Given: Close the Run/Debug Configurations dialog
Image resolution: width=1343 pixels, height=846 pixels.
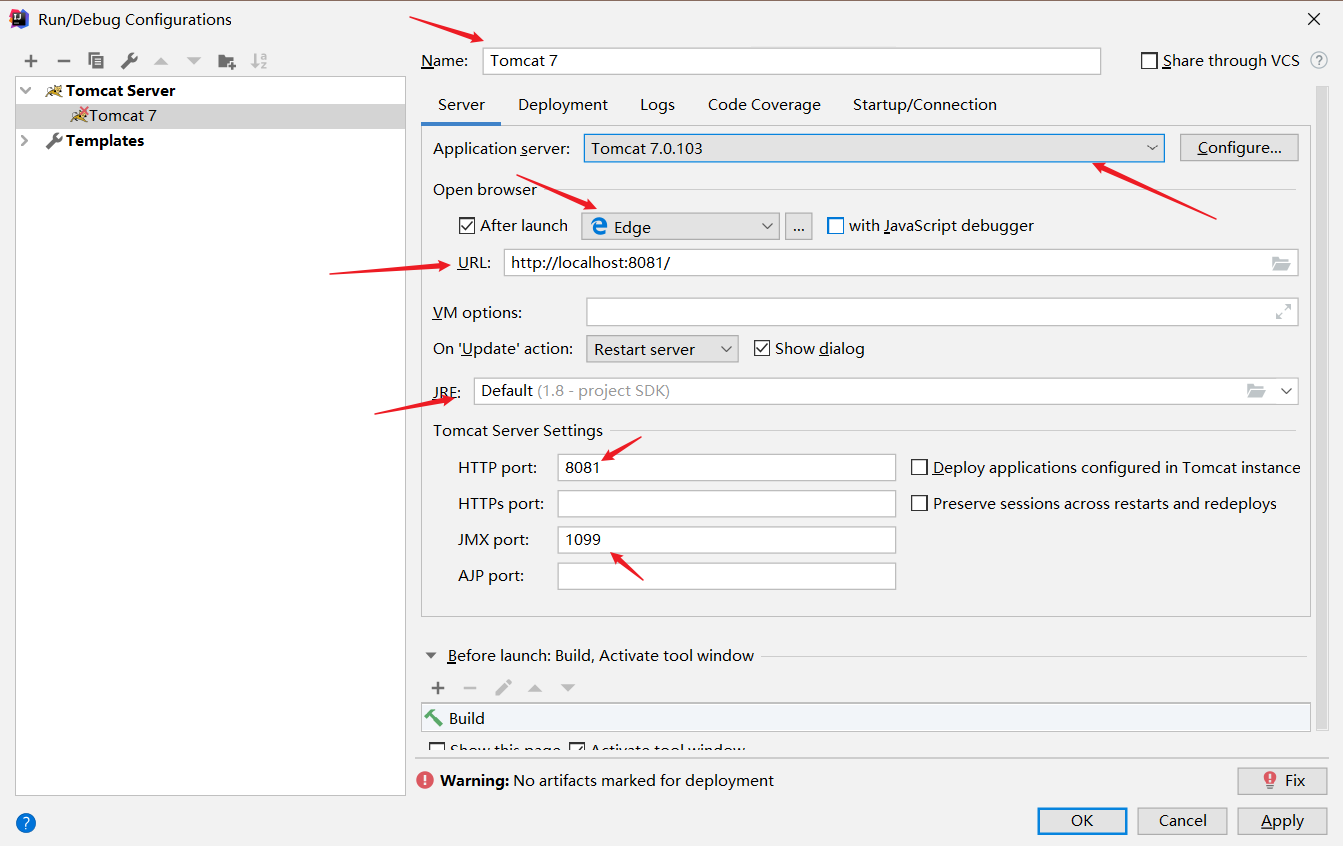Looking at the screenshot, I should [x=1314, y=19].
